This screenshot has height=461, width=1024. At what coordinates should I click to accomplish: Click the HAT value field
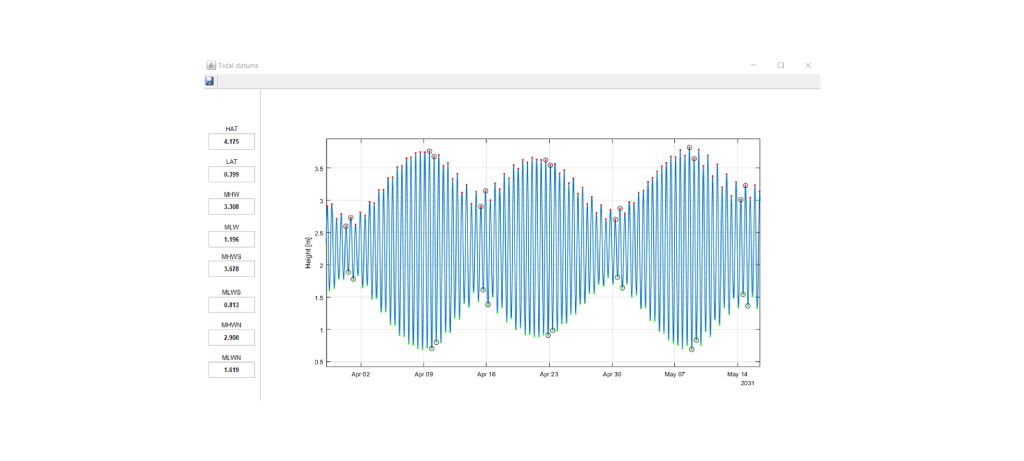coord(232,142)
